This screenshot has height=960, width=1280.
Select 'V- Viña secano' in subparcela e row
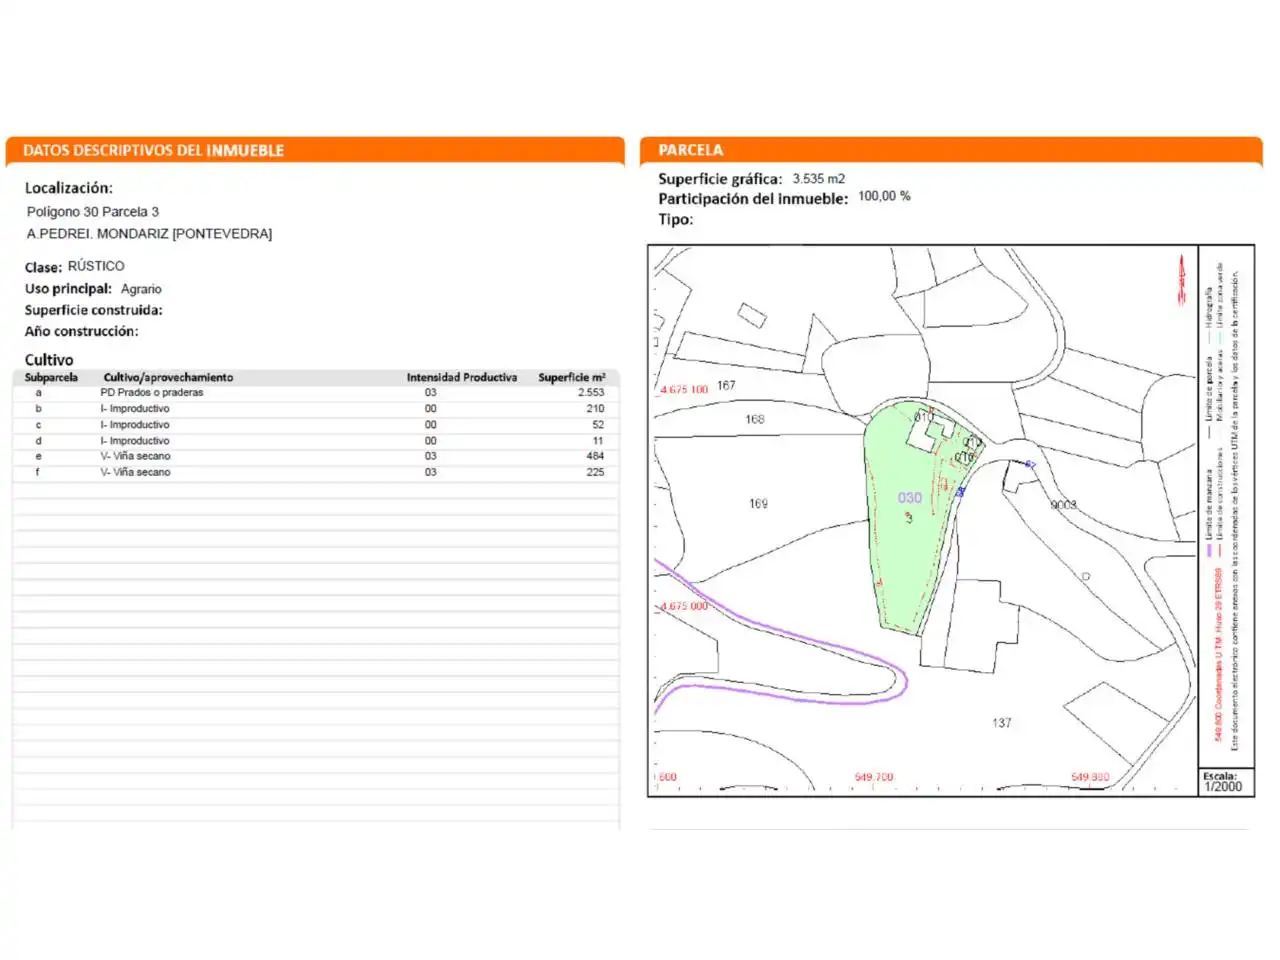click(x=135, y=456)
